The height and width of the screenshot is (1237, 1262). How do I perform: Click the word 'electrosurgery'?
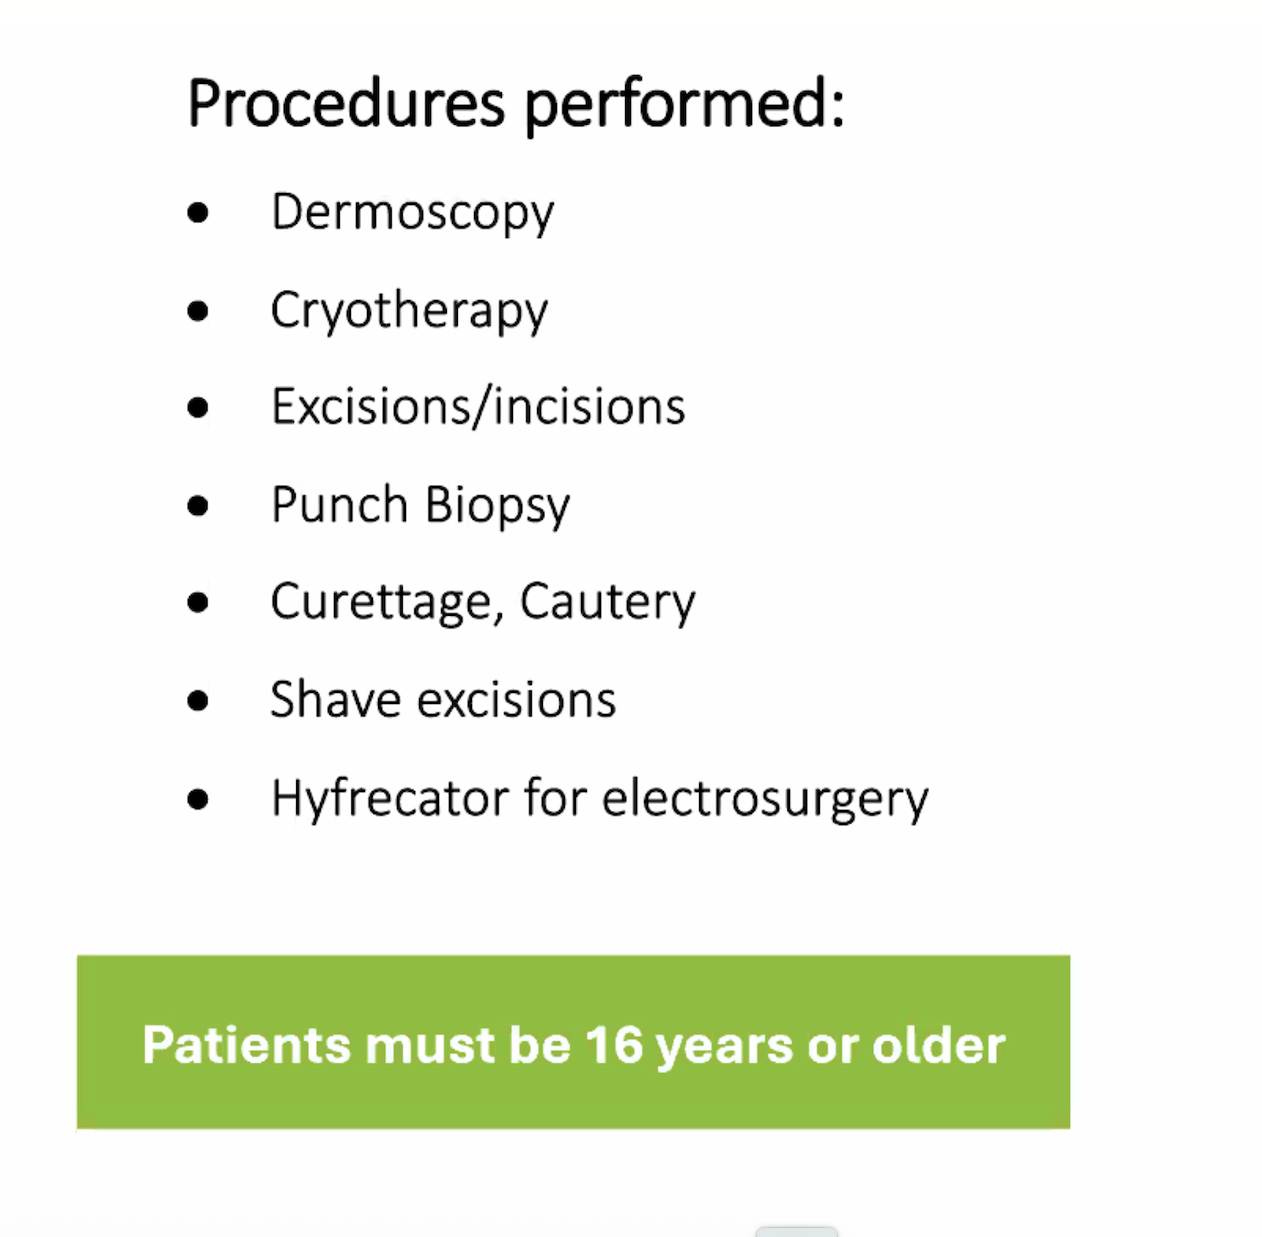pyautogui.click(x=765, y=799)
